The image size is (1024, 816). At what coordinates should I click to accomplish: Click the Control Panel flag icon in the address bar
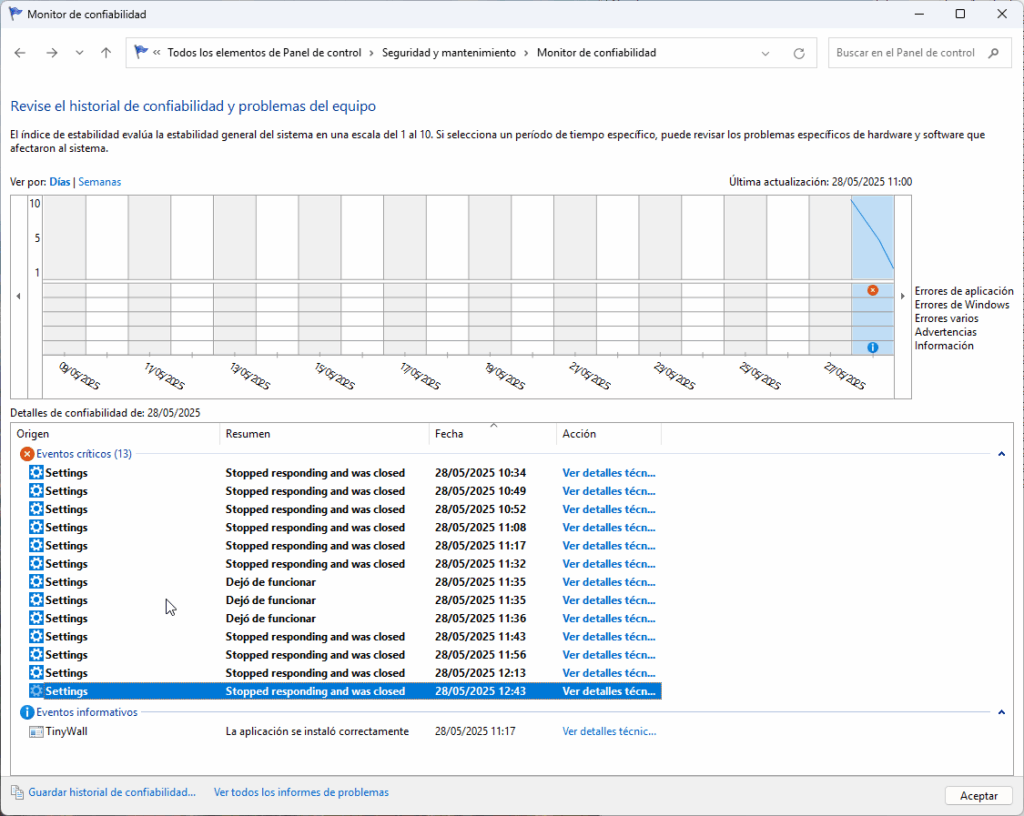click(140, 52)
